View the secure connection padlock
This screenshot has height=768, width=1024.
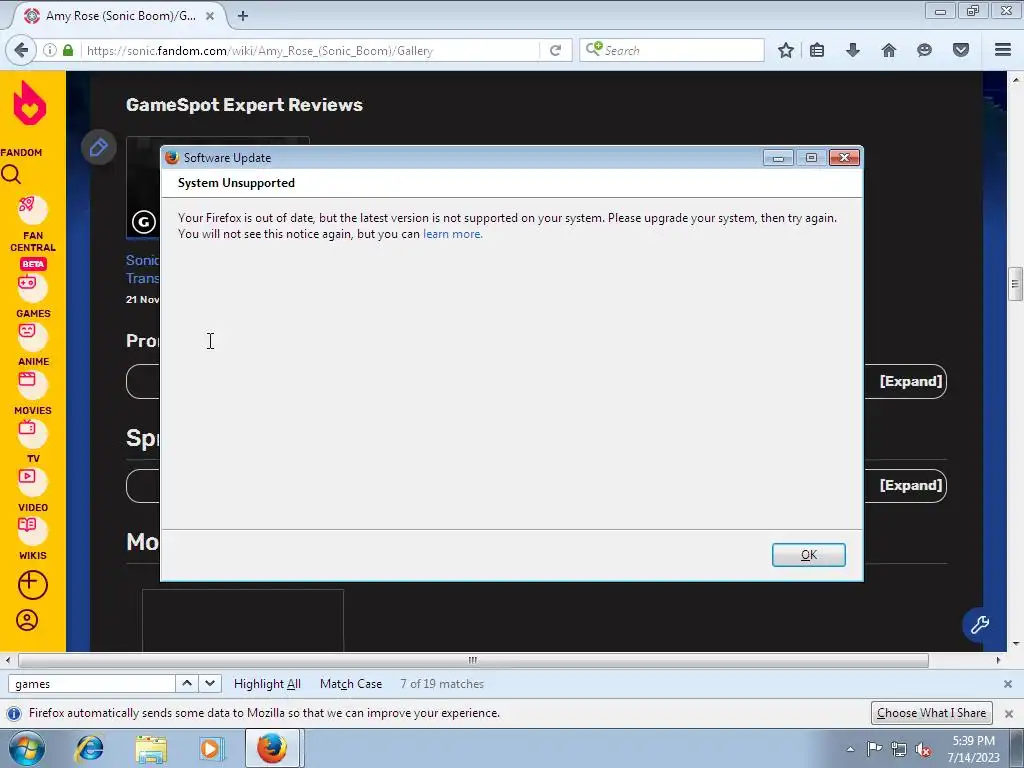(x=68, y=50)
